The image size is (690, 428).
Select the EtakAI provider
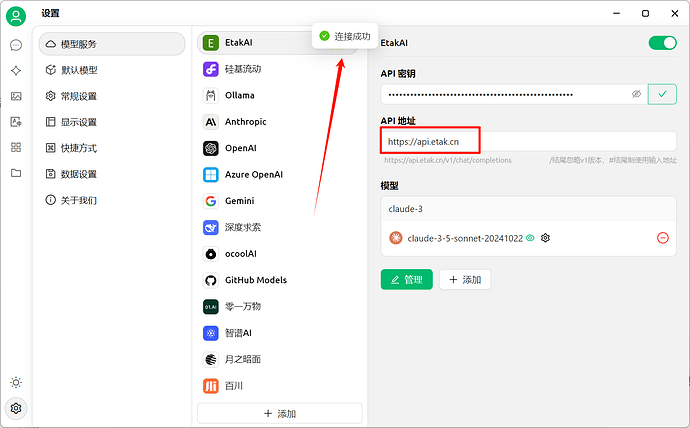(277, 43)
